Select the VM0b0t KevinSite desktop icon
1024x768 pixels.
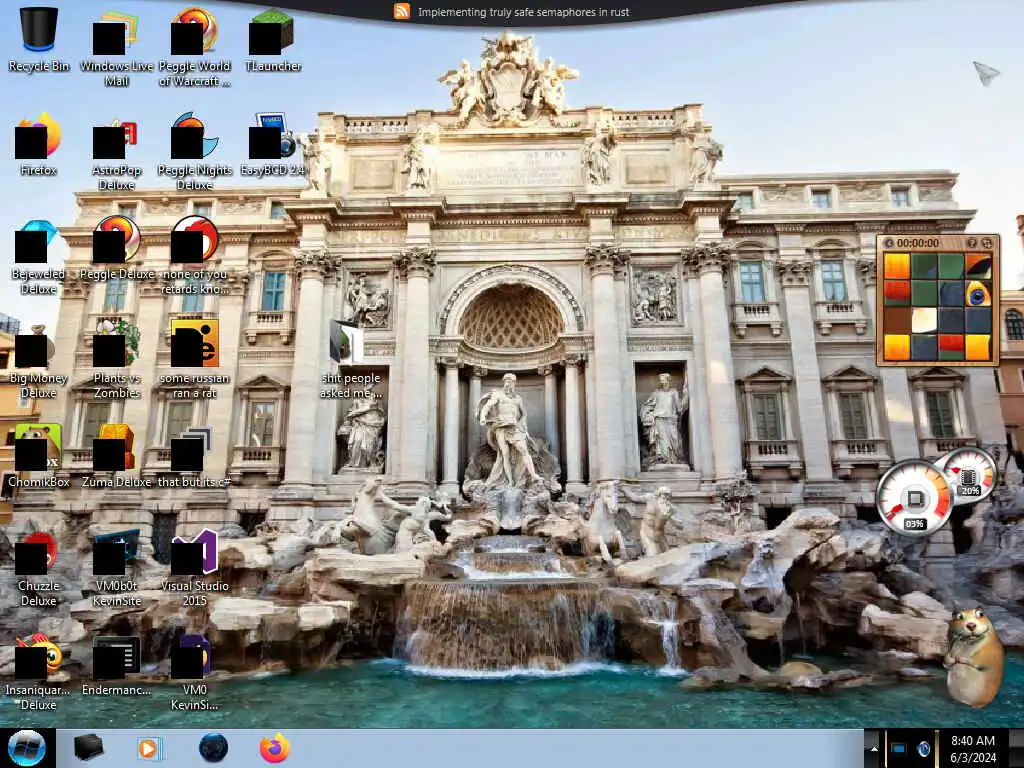tap(116, 568)
